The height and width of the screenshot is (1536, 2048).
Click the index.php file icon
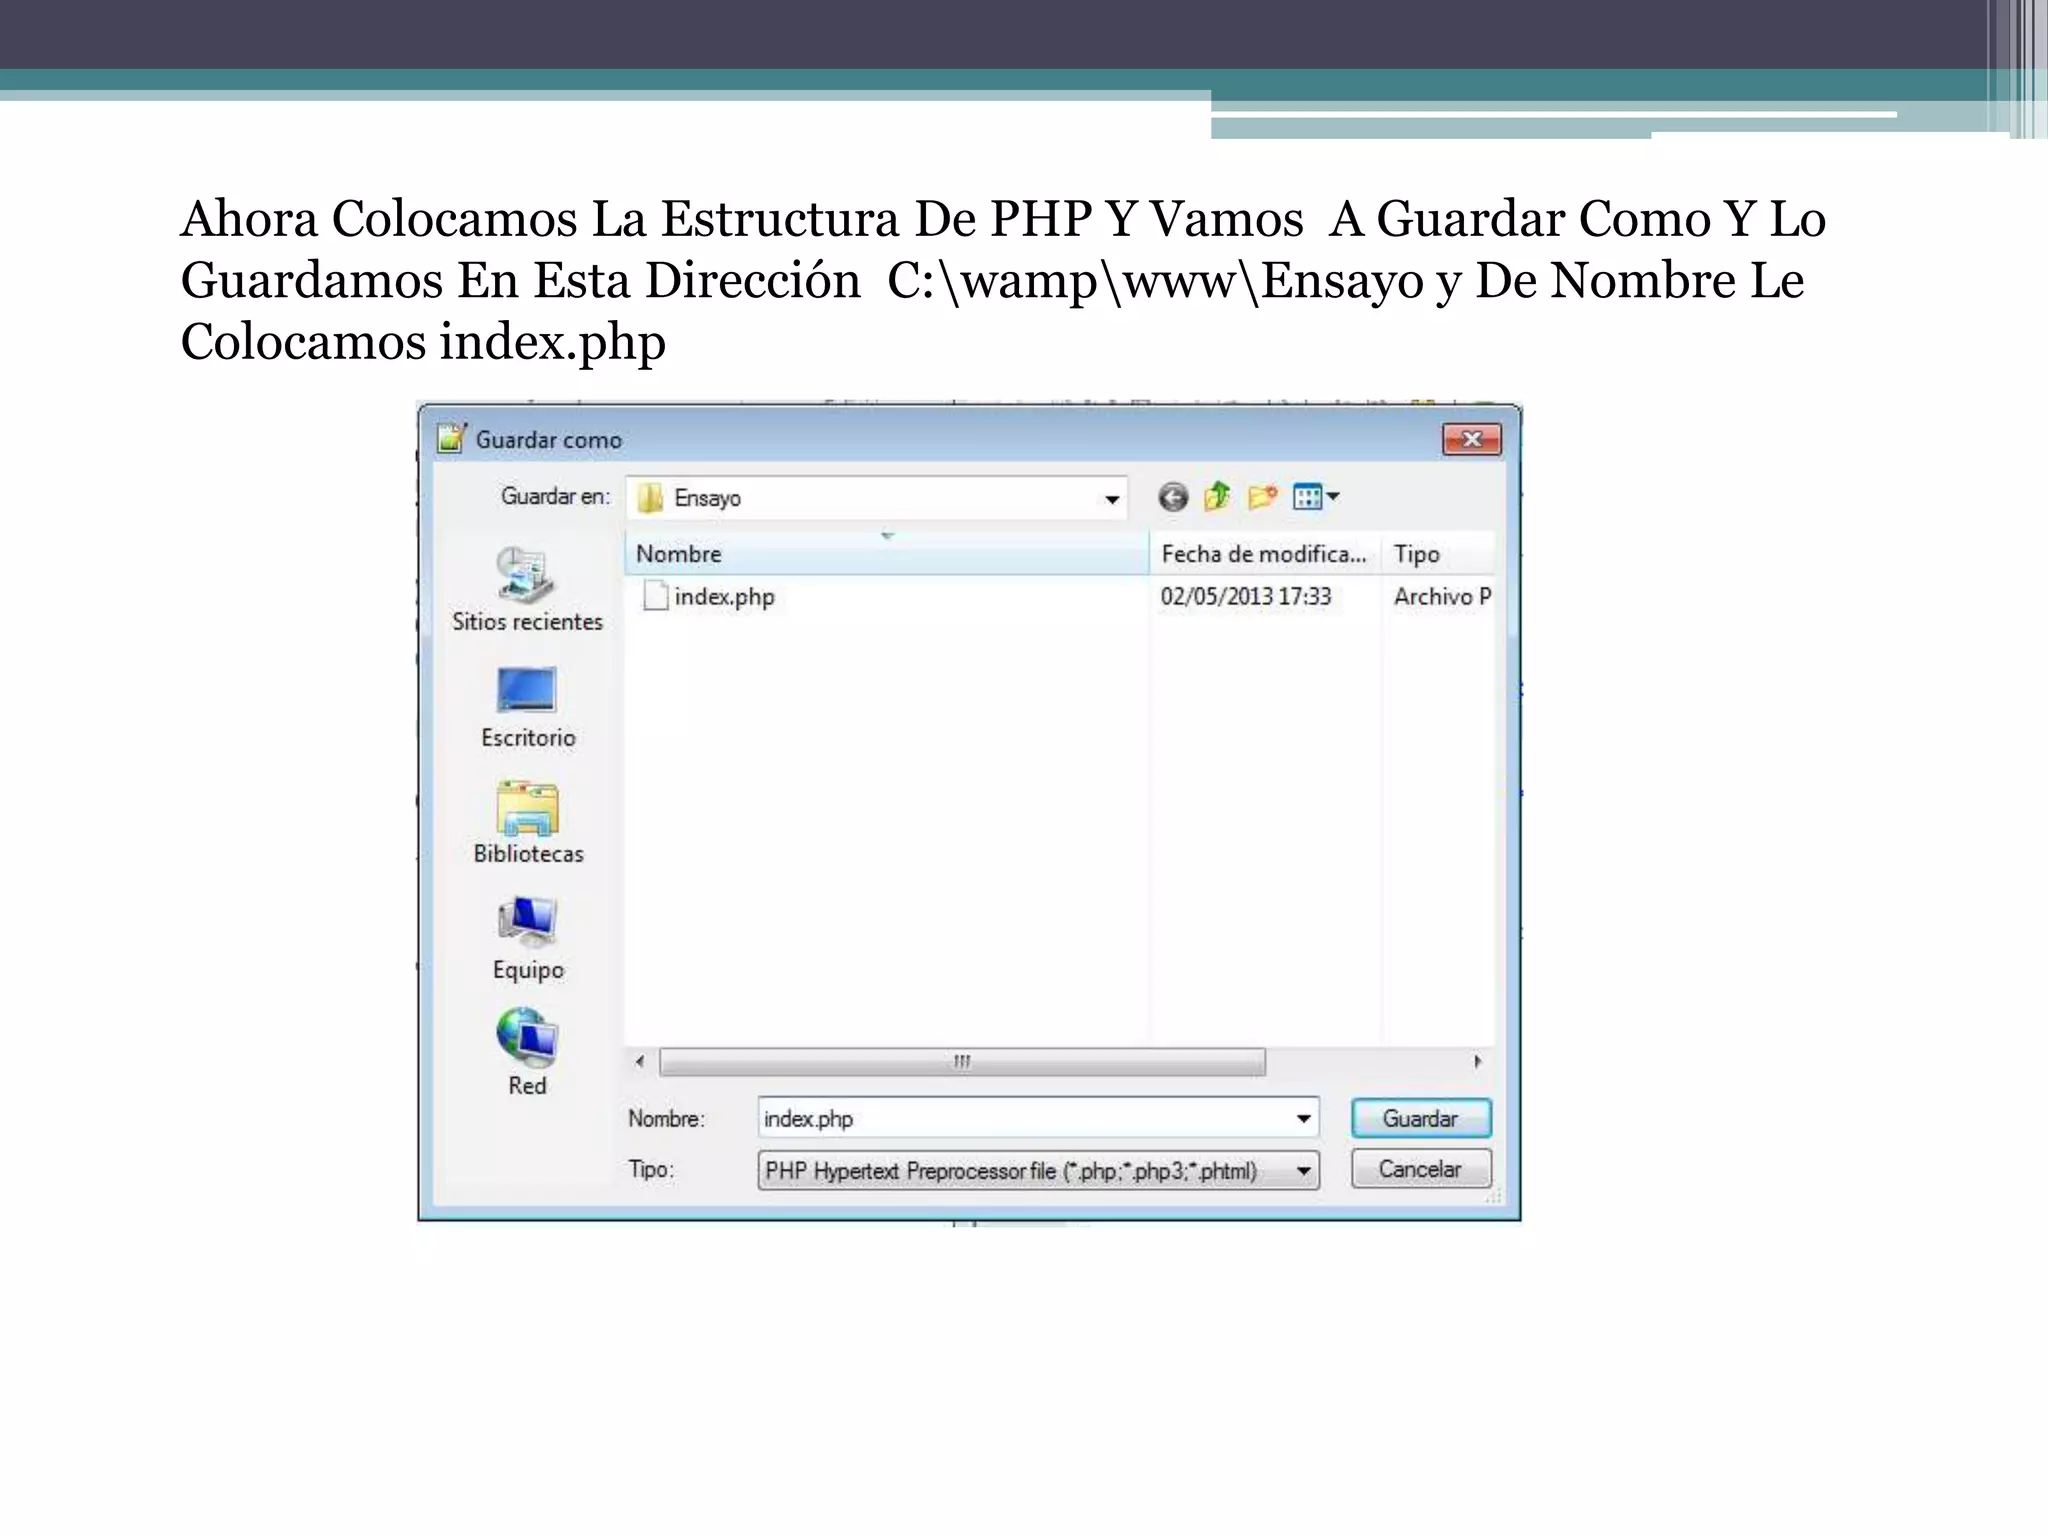(x=655, y=596)
